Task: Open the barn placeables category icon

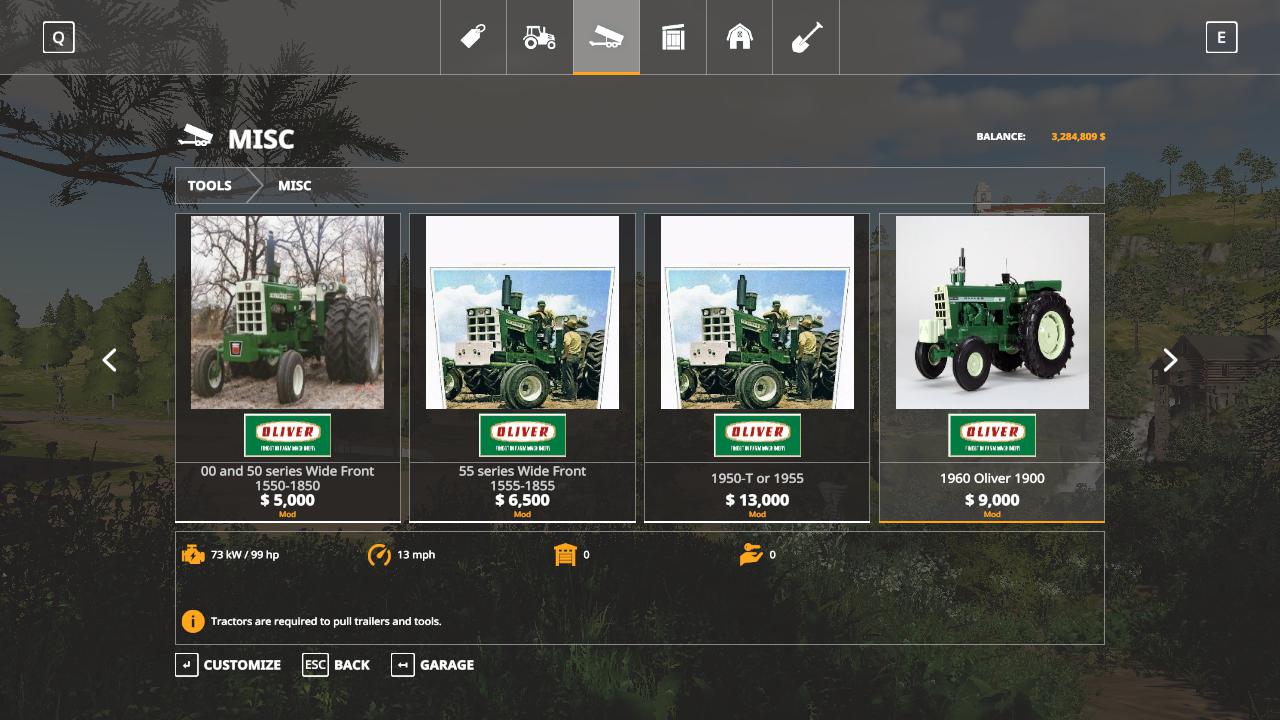Action: [739, 37]
